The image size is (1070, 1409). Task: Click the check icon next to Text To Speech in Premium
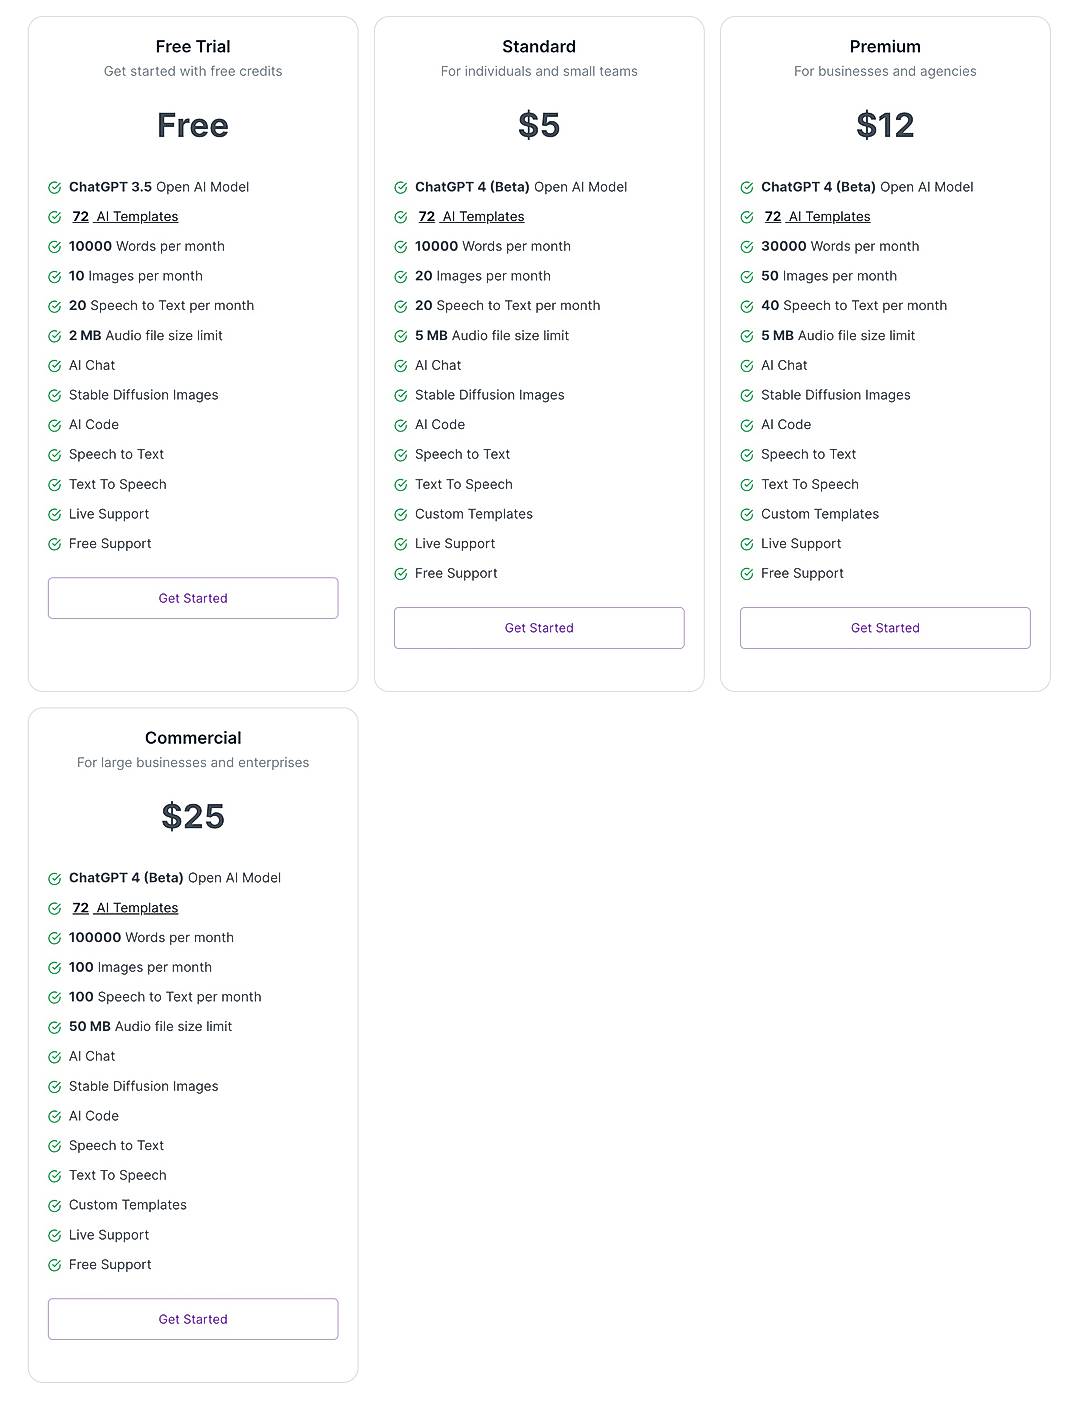point(747,484)
